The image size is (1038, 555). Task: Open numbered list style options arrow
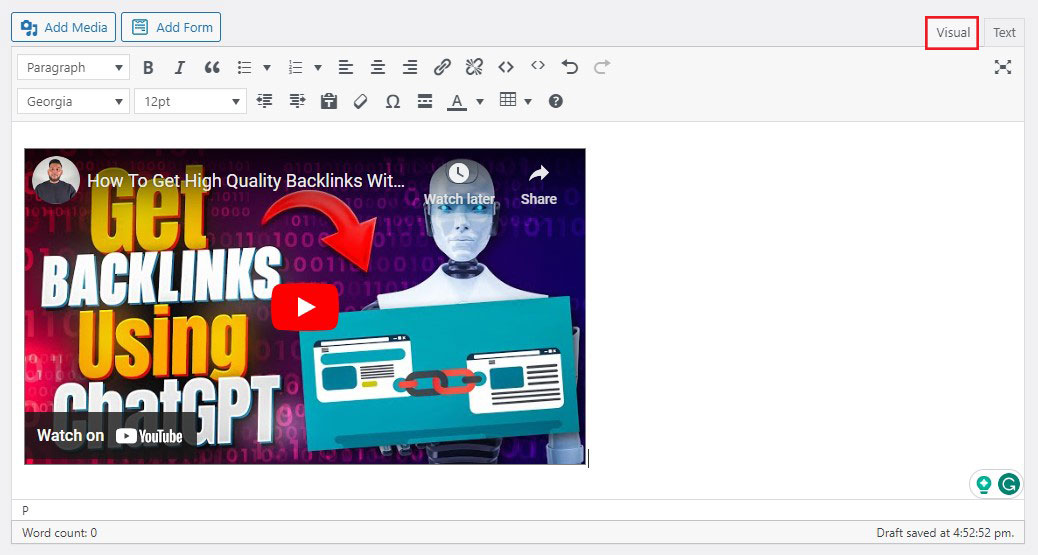coord(318,68)
